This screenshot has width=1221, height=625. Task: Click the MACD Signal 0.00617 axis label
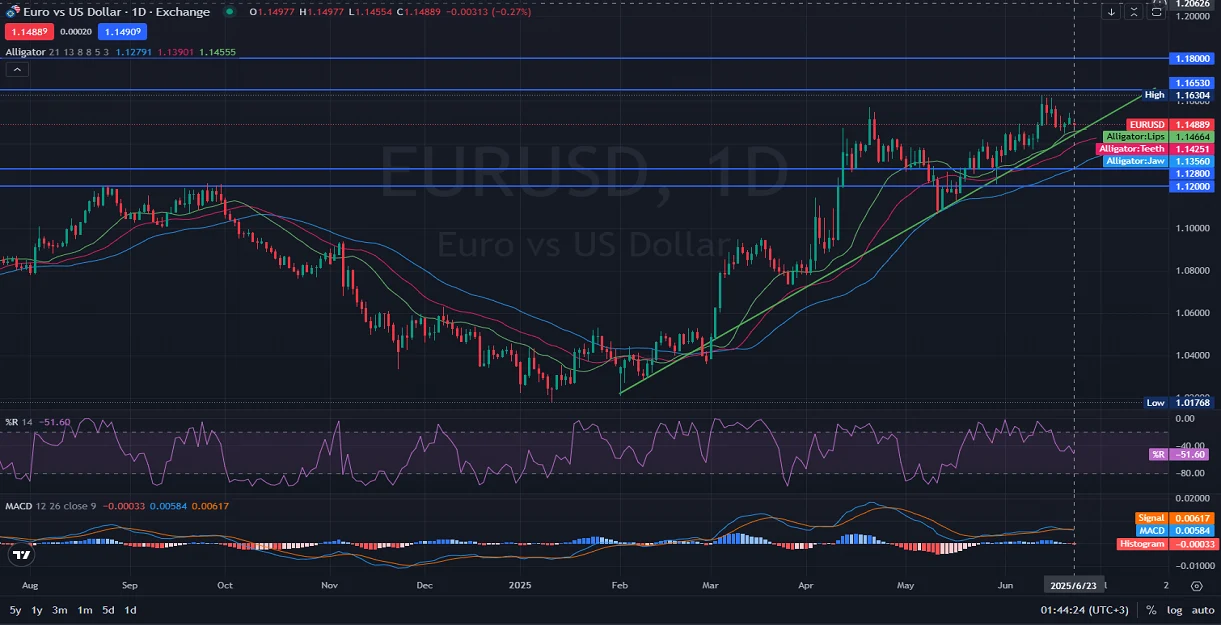(x=1174, y=518)
